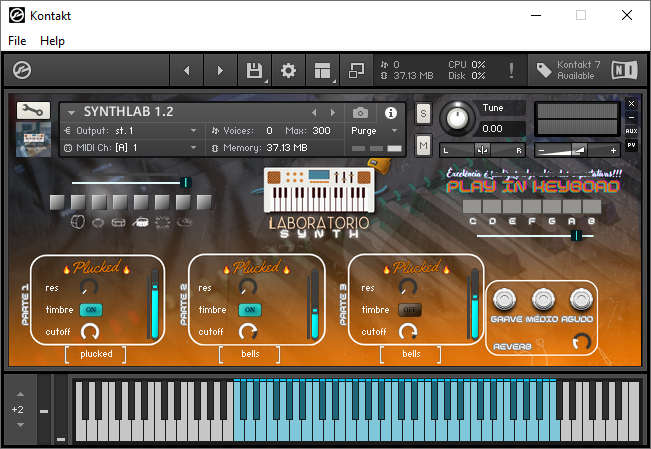This screenshot has height=449, width=651.
Task: Toggle PV button
Action: click(631, 145)
